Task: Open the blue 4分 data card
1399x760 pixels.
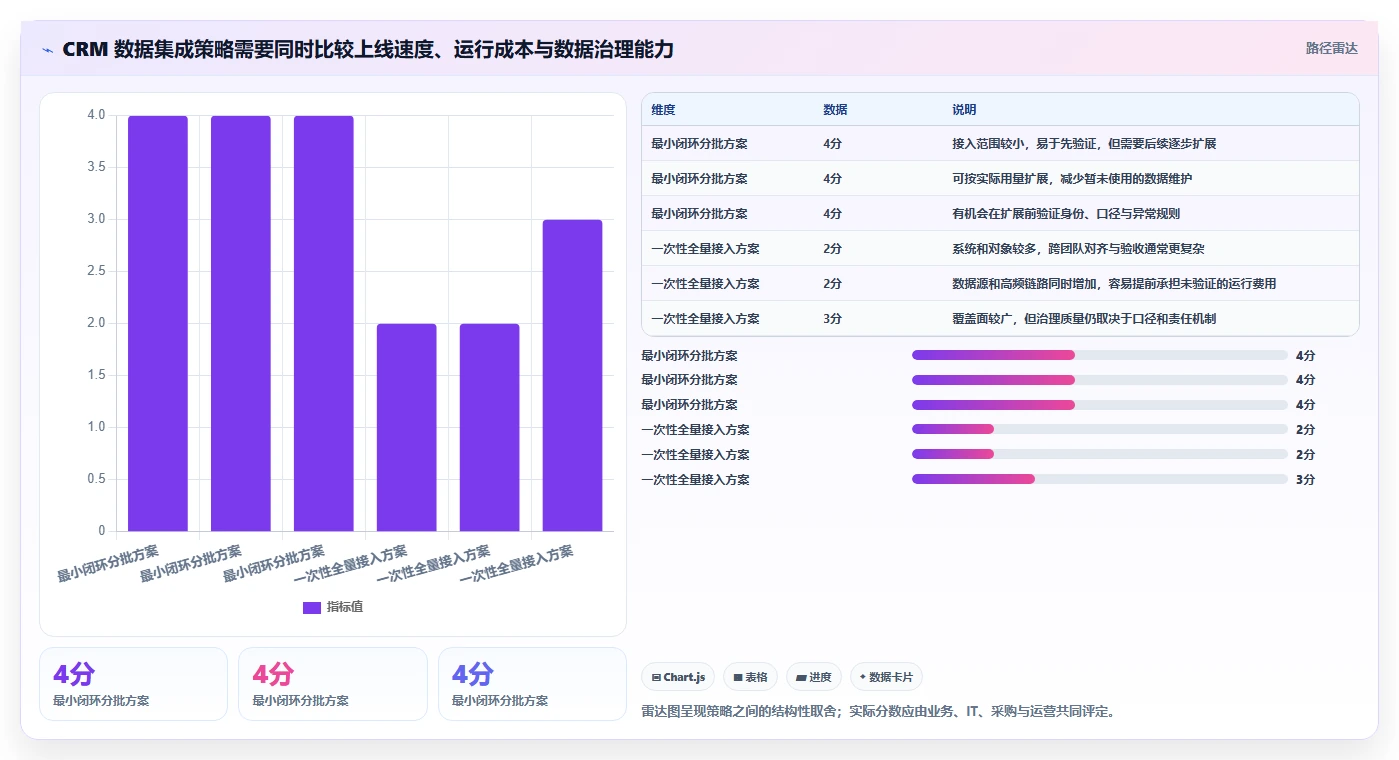Action: (x=532, y=684)
